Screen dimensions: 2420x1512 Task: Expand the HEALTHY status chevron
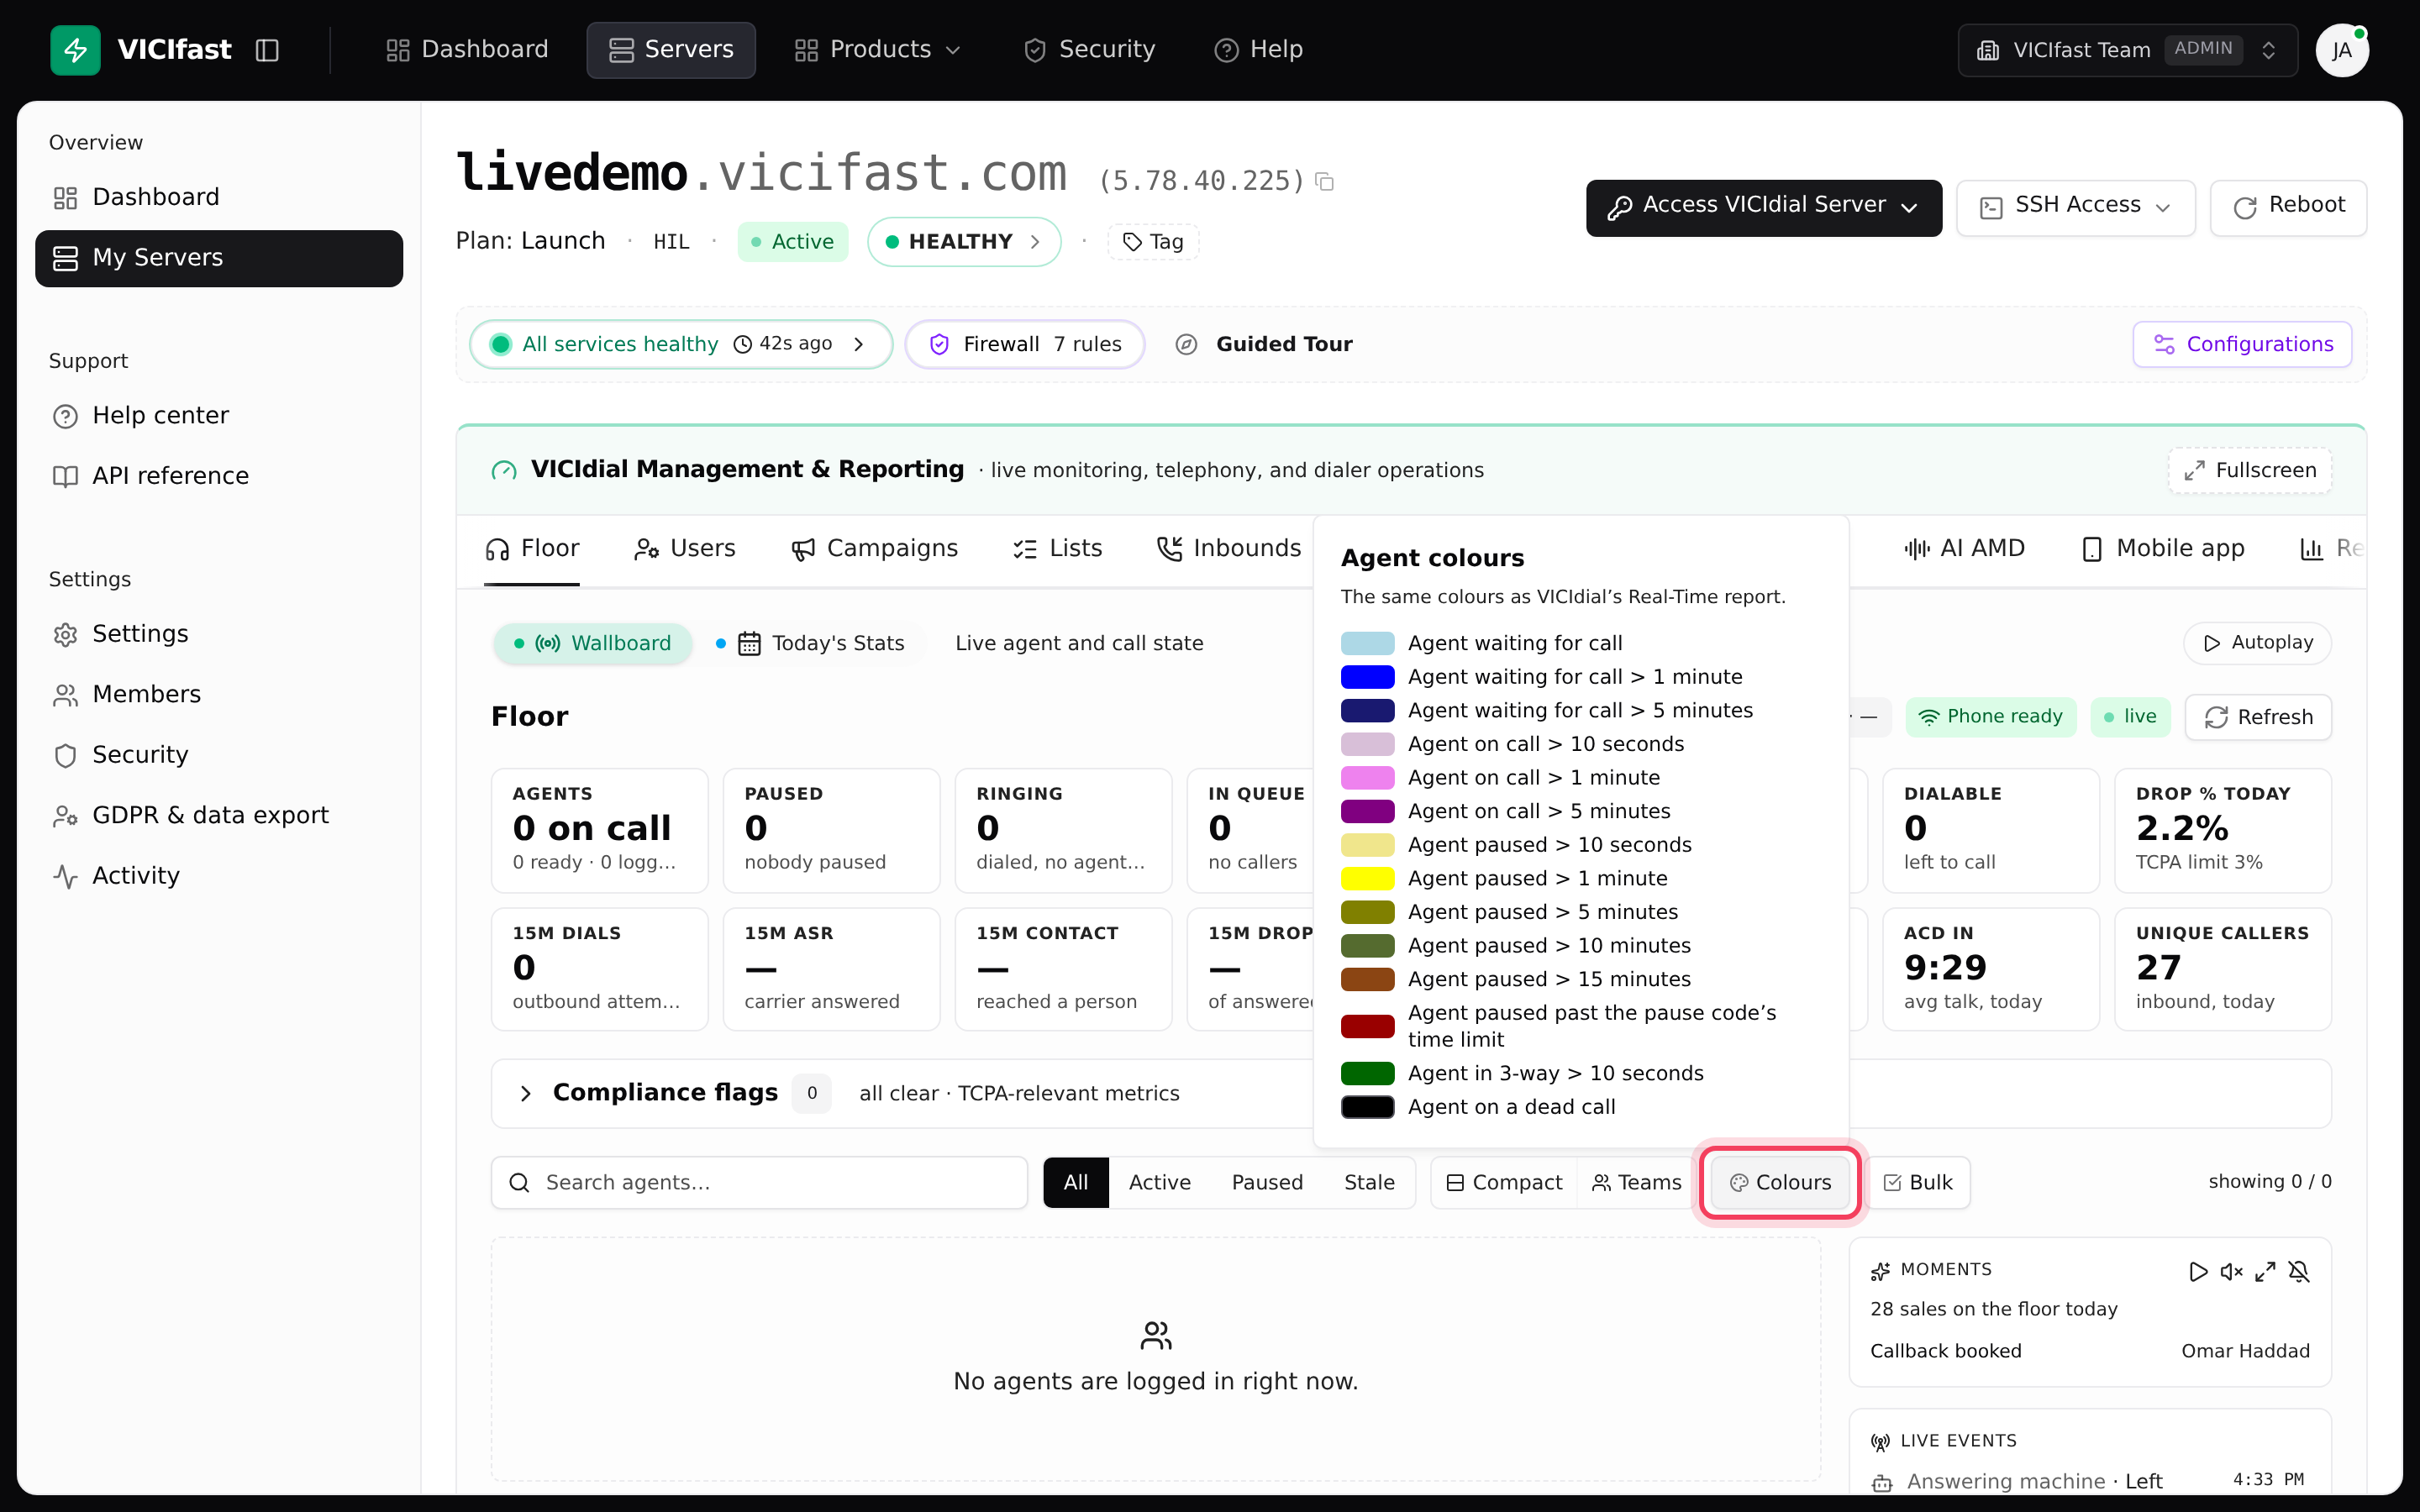pos(1035,242)
